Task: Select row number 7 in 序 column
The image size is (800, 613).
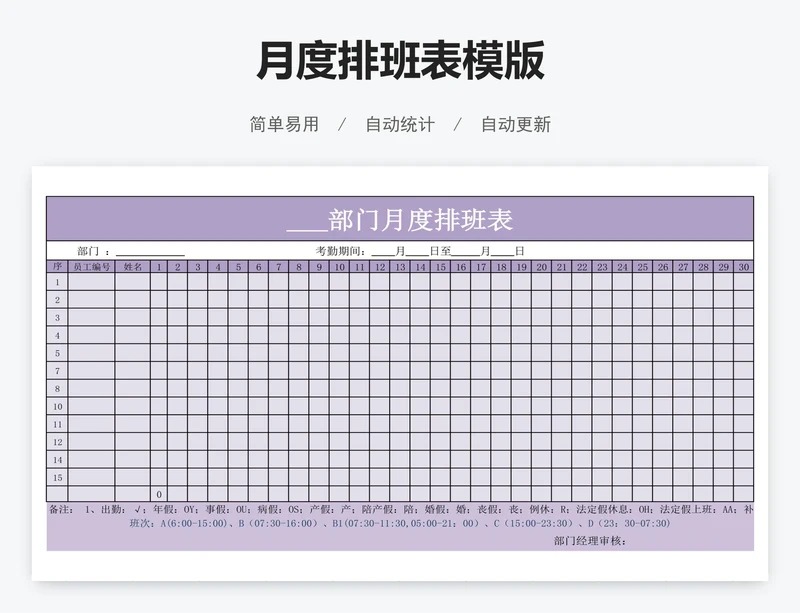Action: [57, 371]
